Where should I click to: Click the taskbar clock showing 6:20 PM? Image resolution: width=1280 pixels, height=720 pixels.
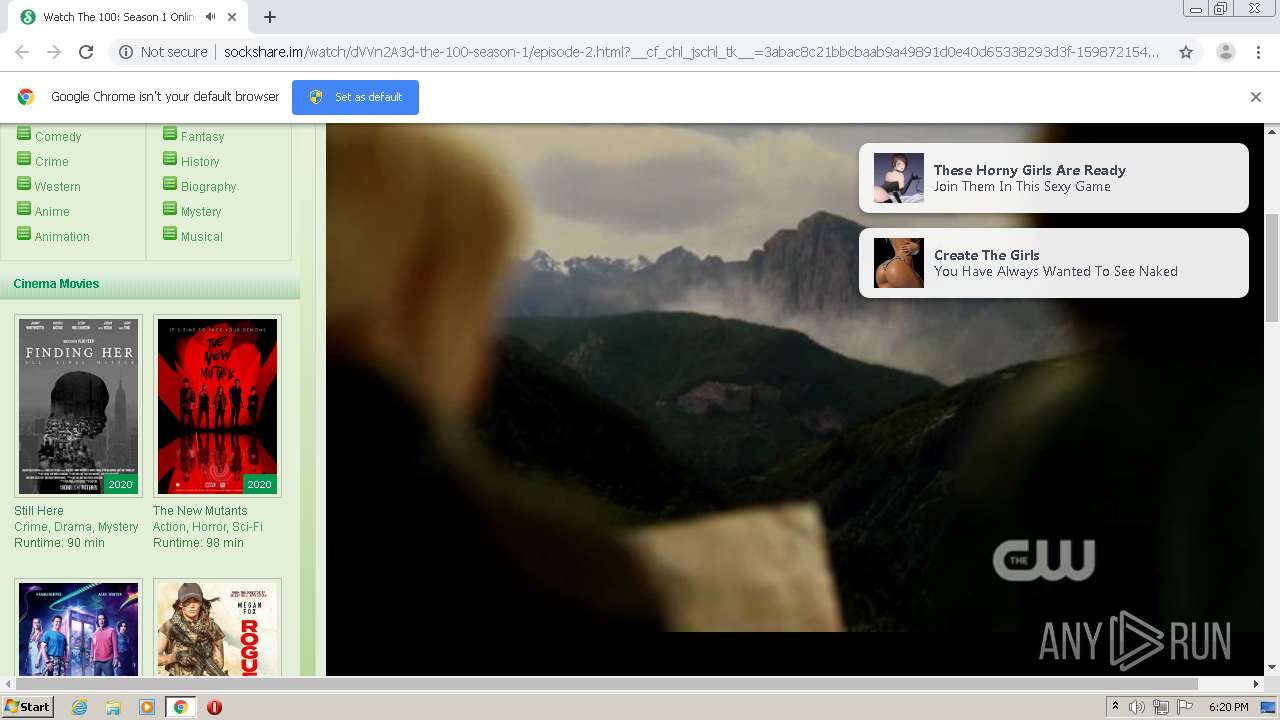coord(1228,707)
